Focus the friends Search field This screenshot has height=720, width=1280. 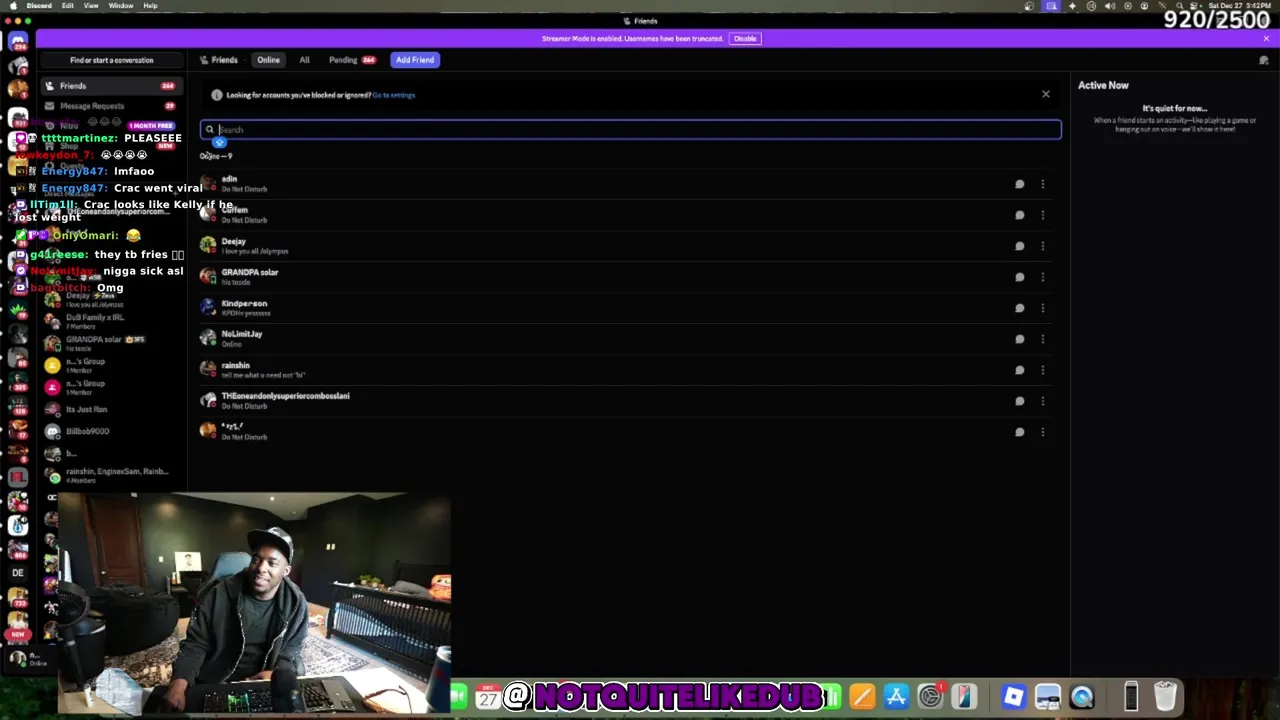click(x=631, y=129)
